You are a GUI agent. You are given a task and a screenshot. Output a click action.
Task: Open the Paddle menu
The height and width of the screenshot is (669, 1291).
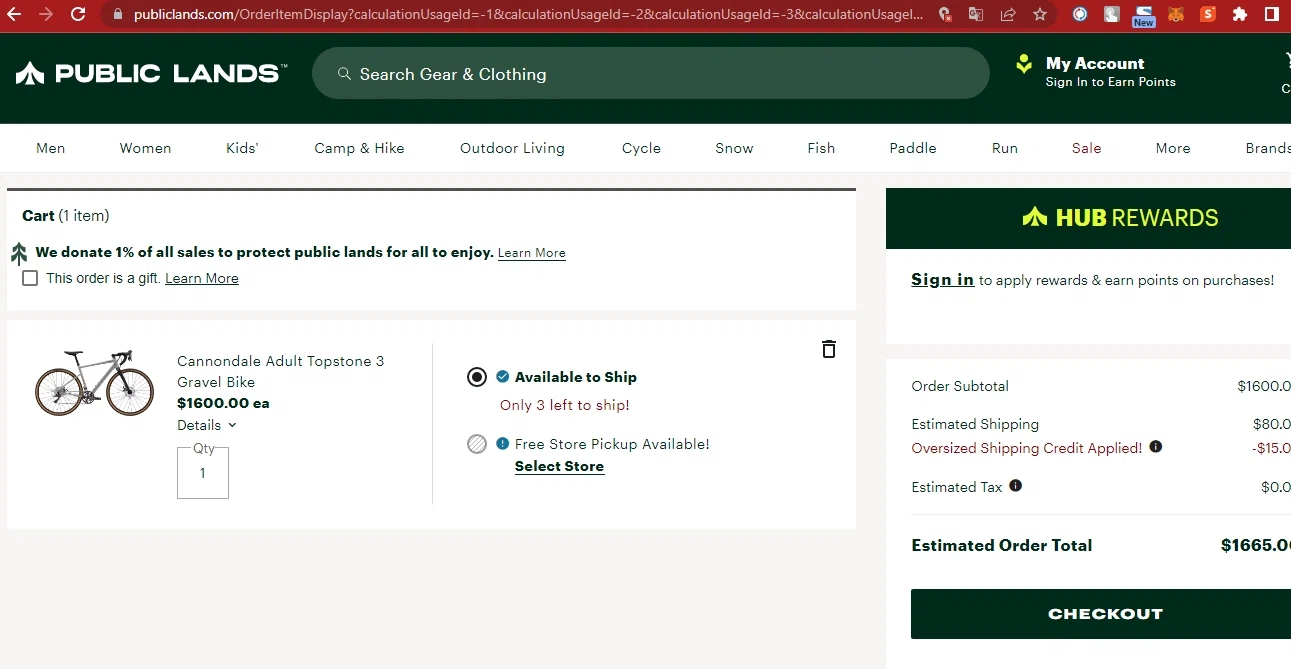914,148
